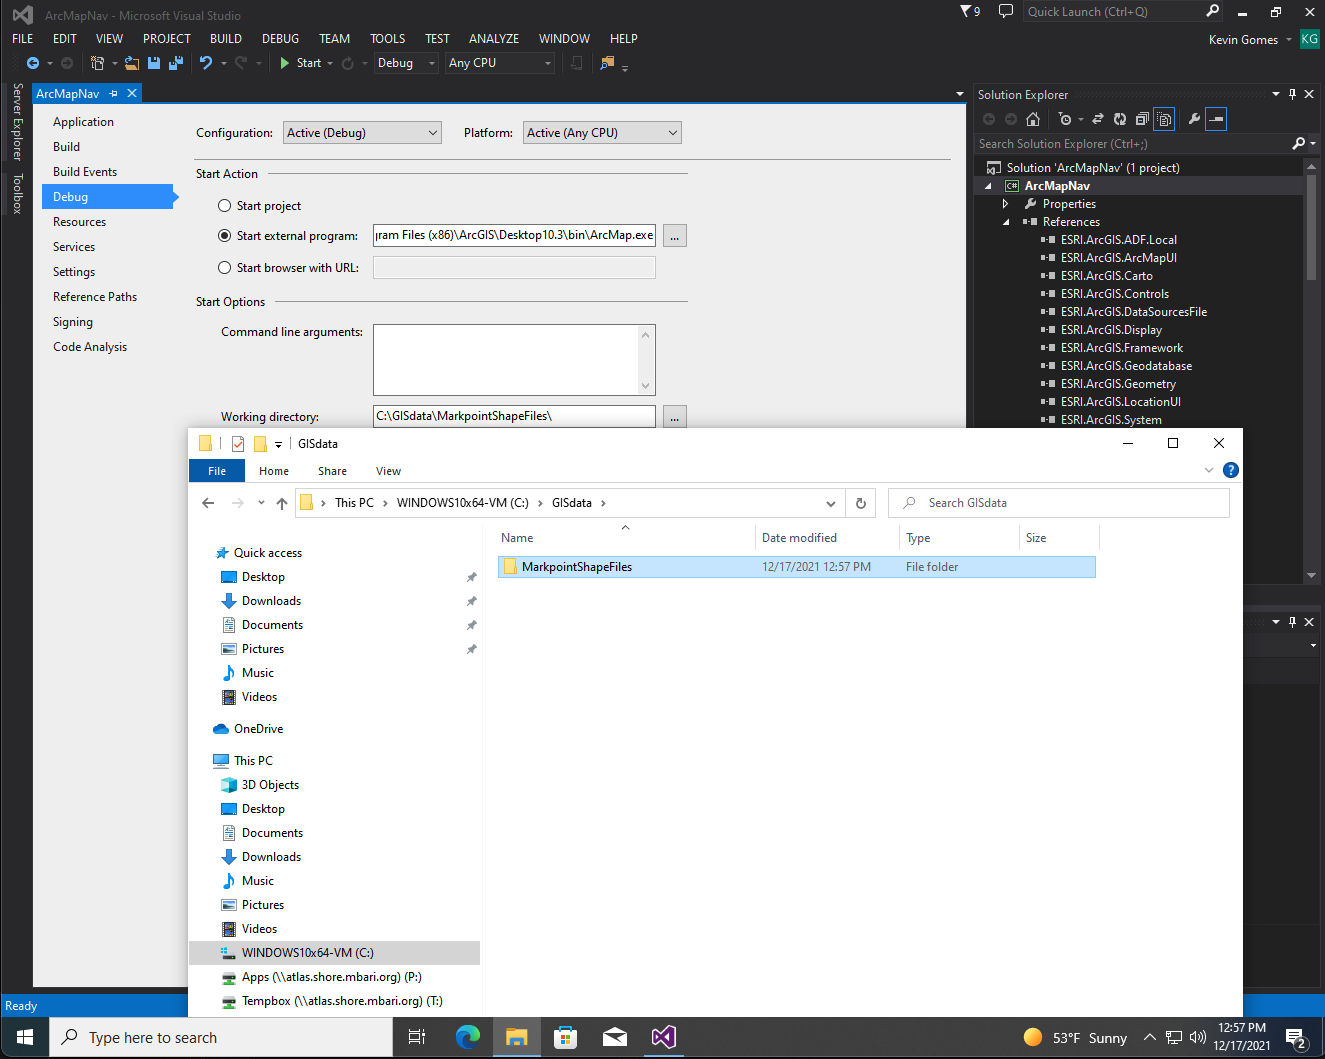Click the Start debugging button
The height and width of the screenshot is (1059, 1325).
pyautogui.click(x=301, y=63)
